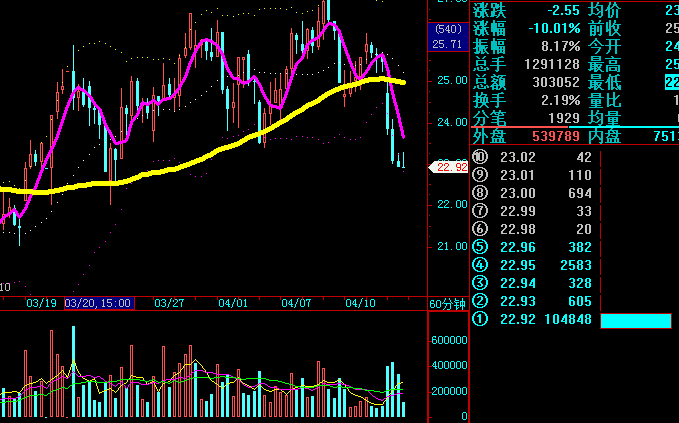Click the 总手 value 1291128

coord(552,65)
